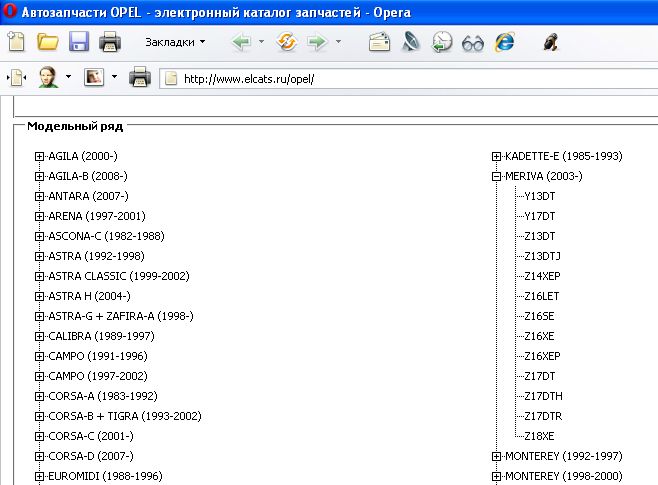Open back history dropdown arrow
This screenshot has width=658, height=485.
pos(261,42)
